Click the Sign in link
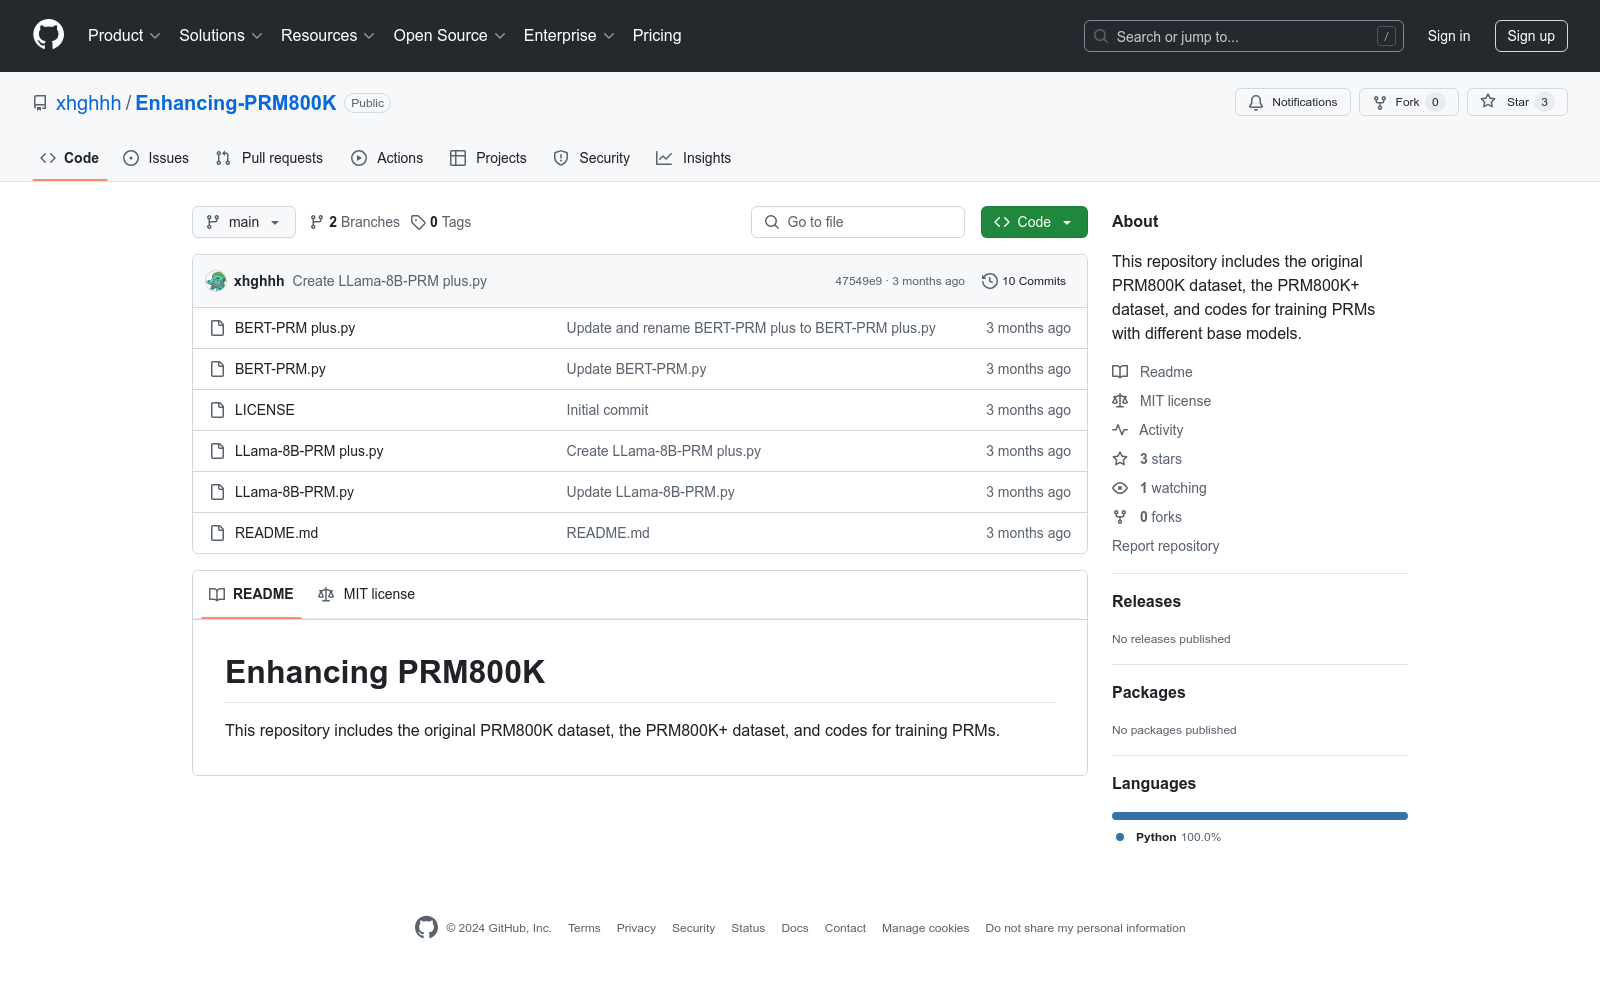The width and height of the screenshot is (1600, 1000). 1449,36
